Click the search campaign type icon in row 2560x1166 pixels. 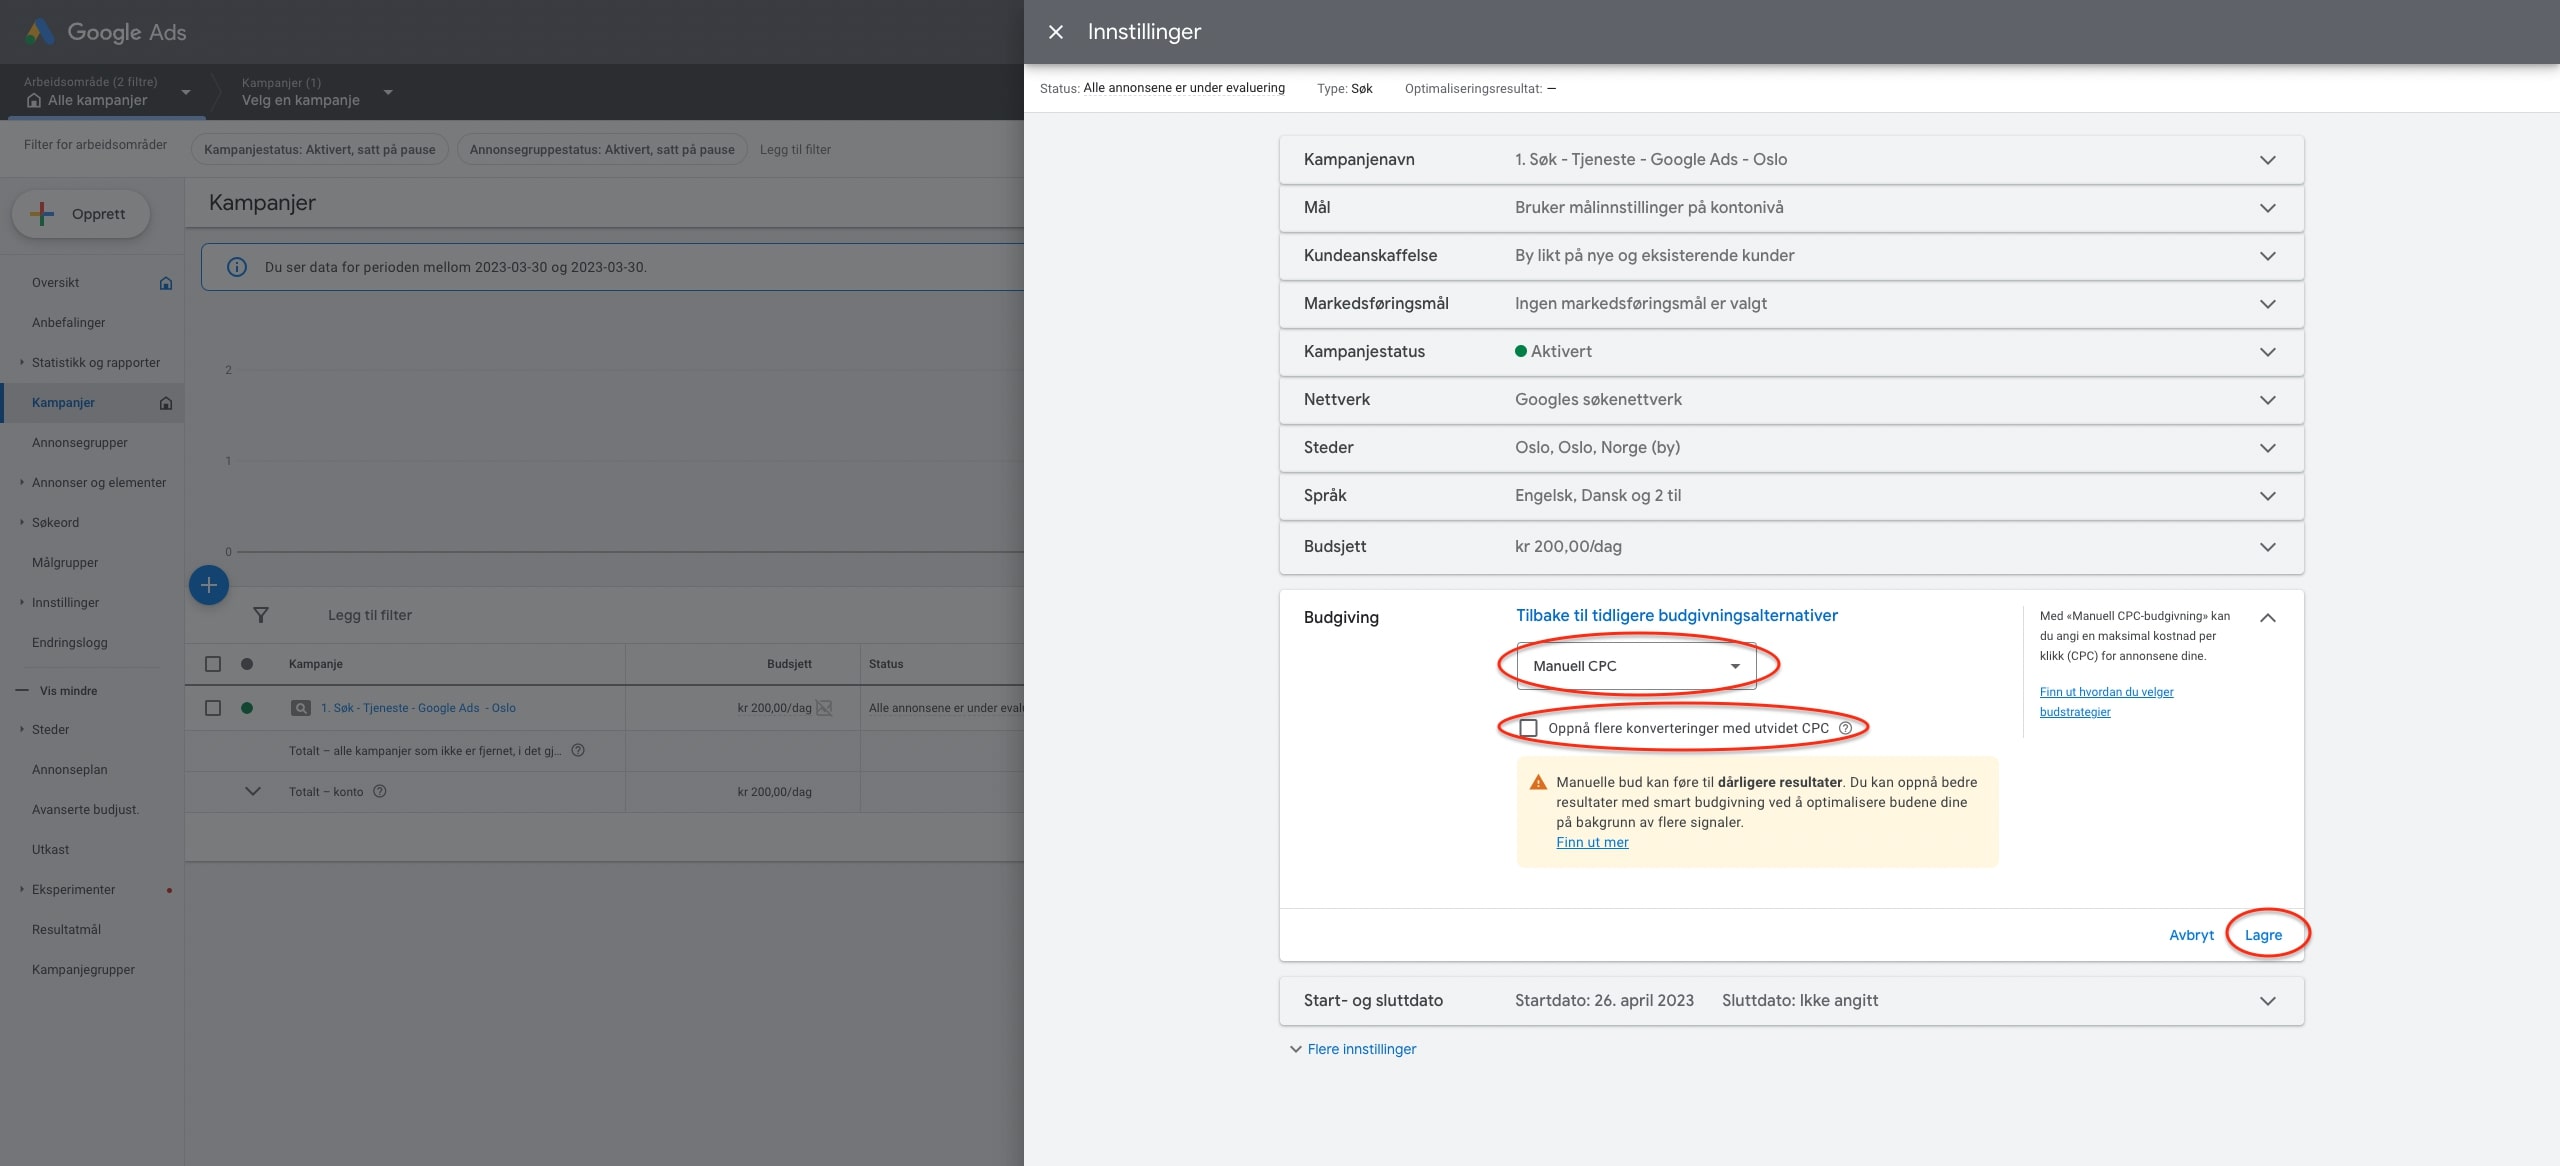[x=300, y=708]
